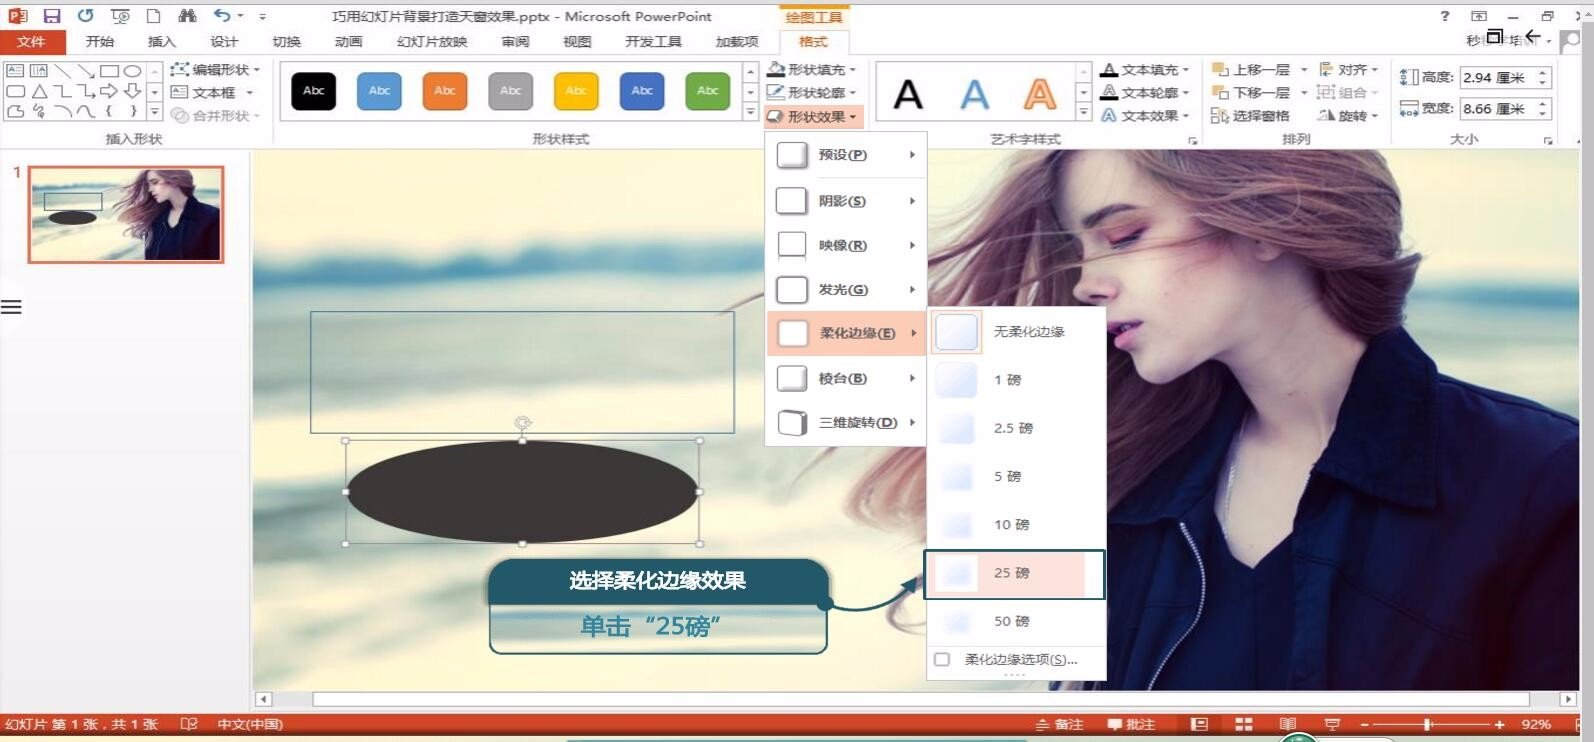1594x742 pixels.
Task: Expand the shape styles gallery more arrow
Action: point(751,113)
